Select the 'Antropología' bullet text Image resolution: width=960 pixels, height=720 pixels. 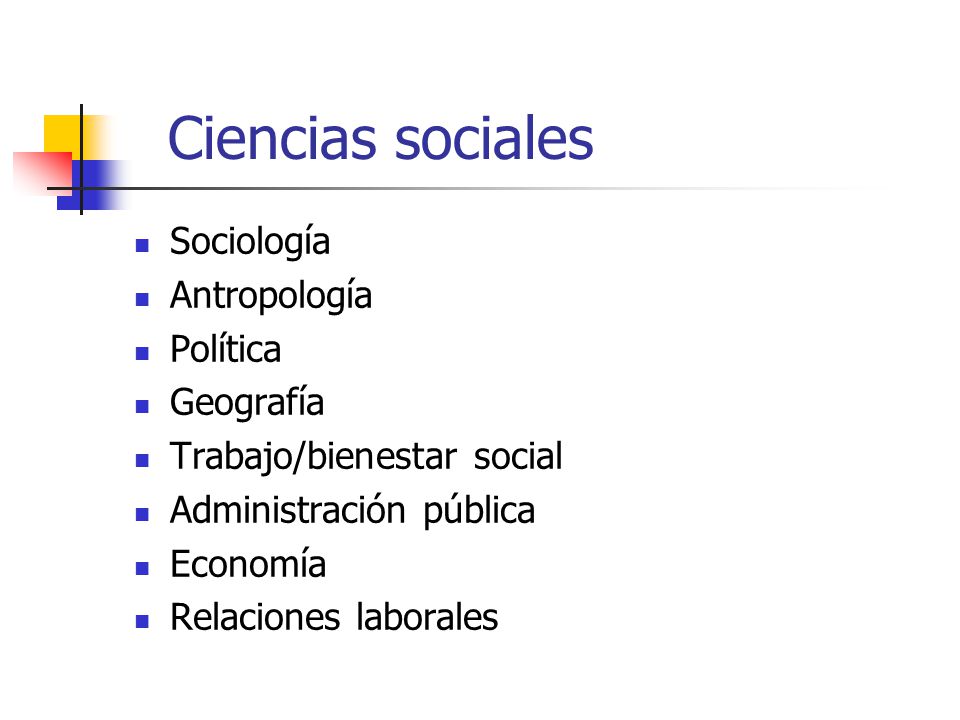tap(271, 296)
